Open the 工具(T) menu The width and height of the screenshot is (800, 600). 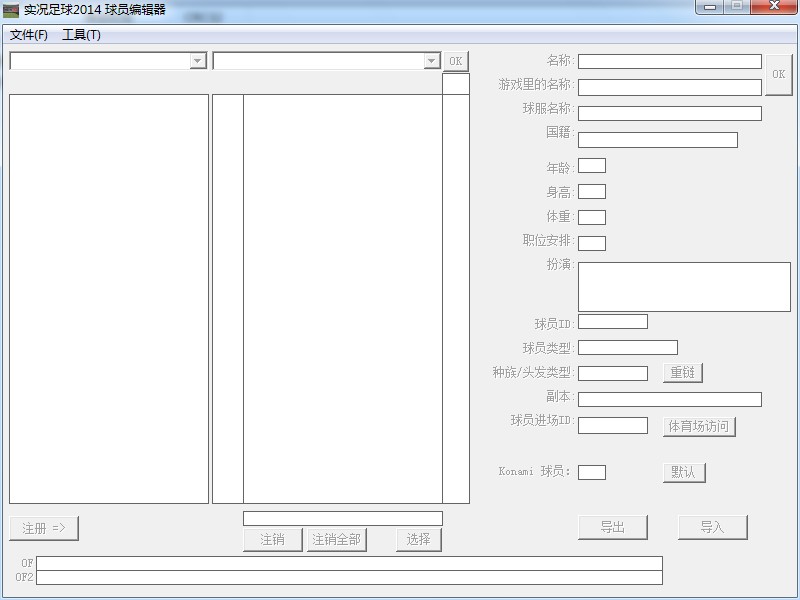click(x=82, y=35)
